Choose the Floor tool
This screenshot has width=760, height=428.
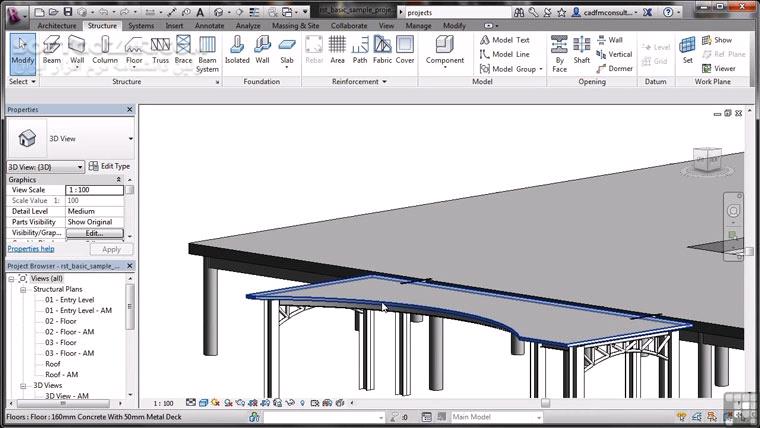(x=134, y=51)
